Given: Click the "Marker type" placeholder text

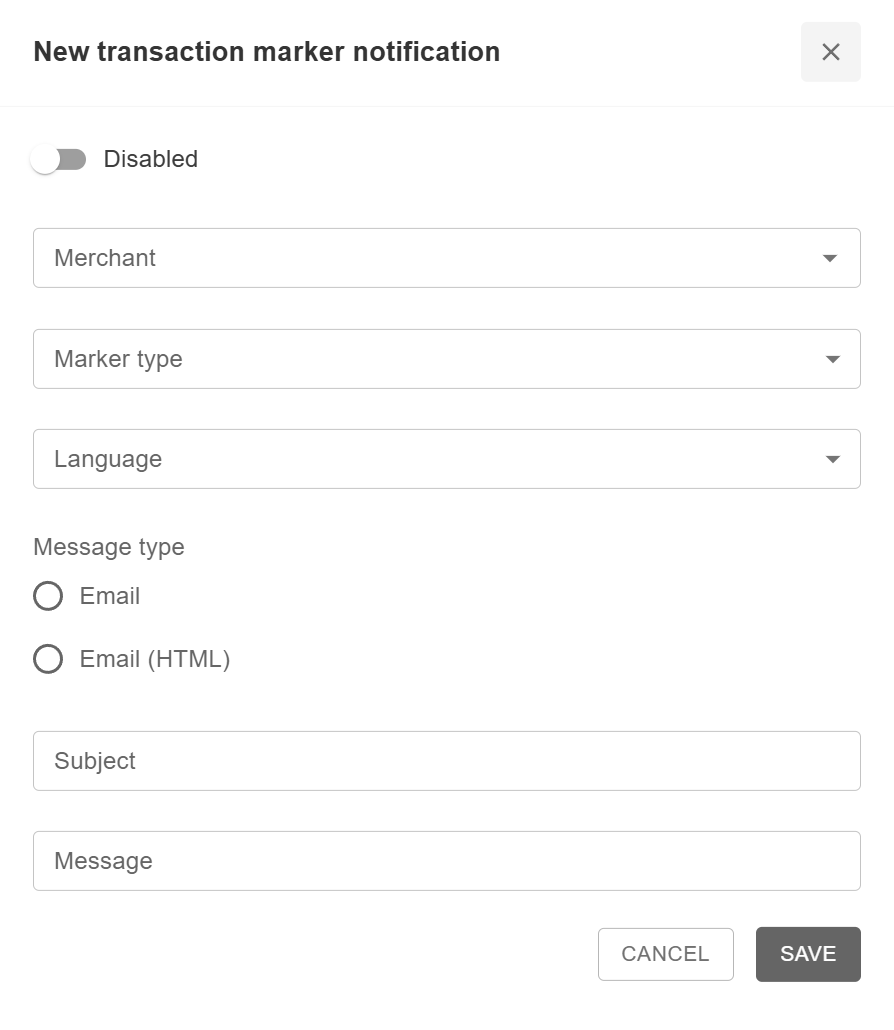Looking at the screenshot, I should coord(118,359).
